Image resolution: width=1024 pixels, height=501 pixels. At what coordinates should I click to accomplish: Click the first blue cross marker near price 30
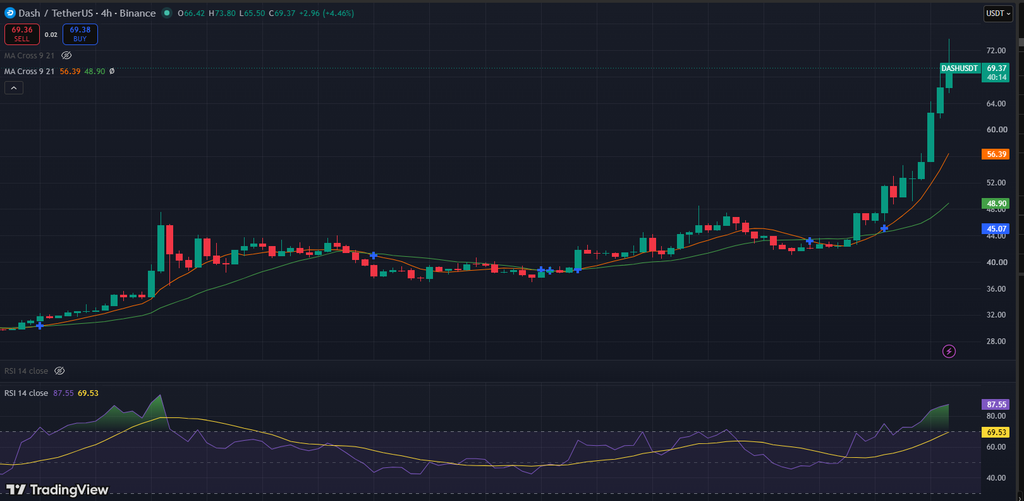40,325
